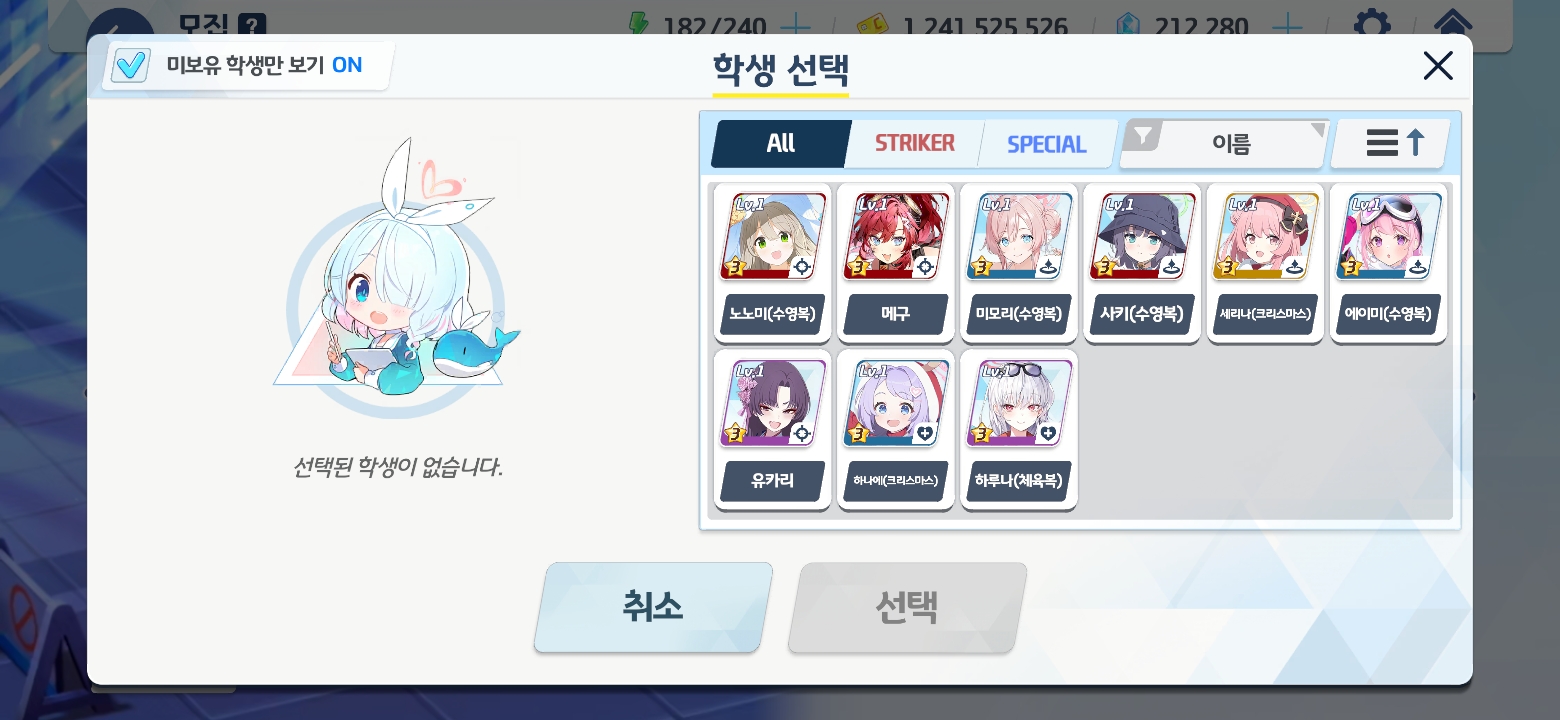This screenshot has width=1560, height=720.
Task: Close the 학생 선택 dialog with X
Action: (x=1437, y=66)
